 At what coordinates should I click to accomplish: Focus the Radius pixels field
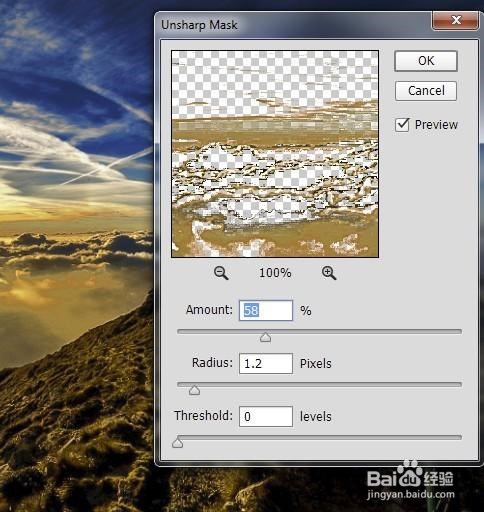266,363
